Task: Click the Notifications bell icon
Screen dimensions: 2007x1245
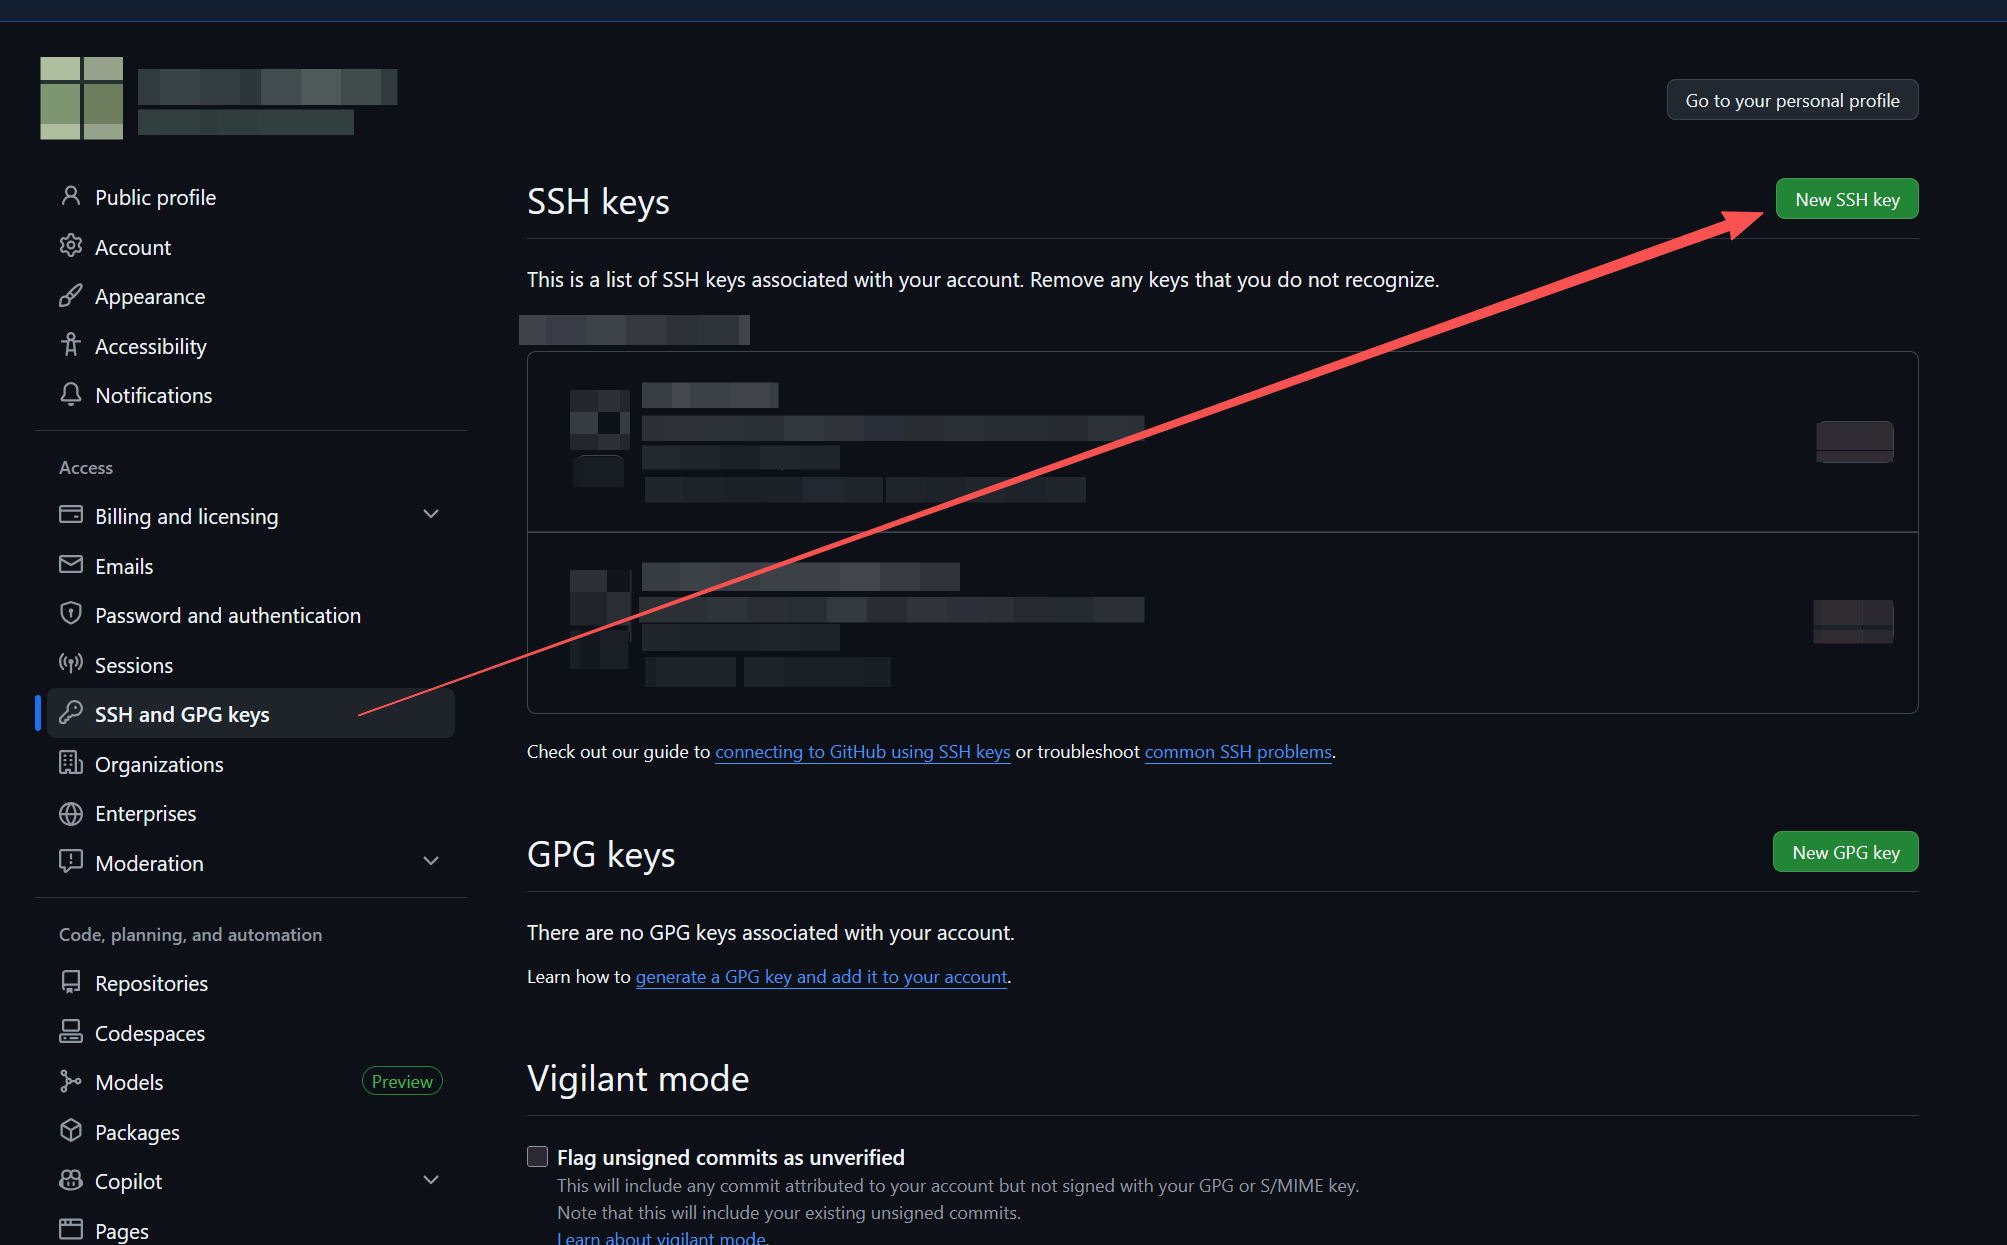Action: (x=71, y=394)
